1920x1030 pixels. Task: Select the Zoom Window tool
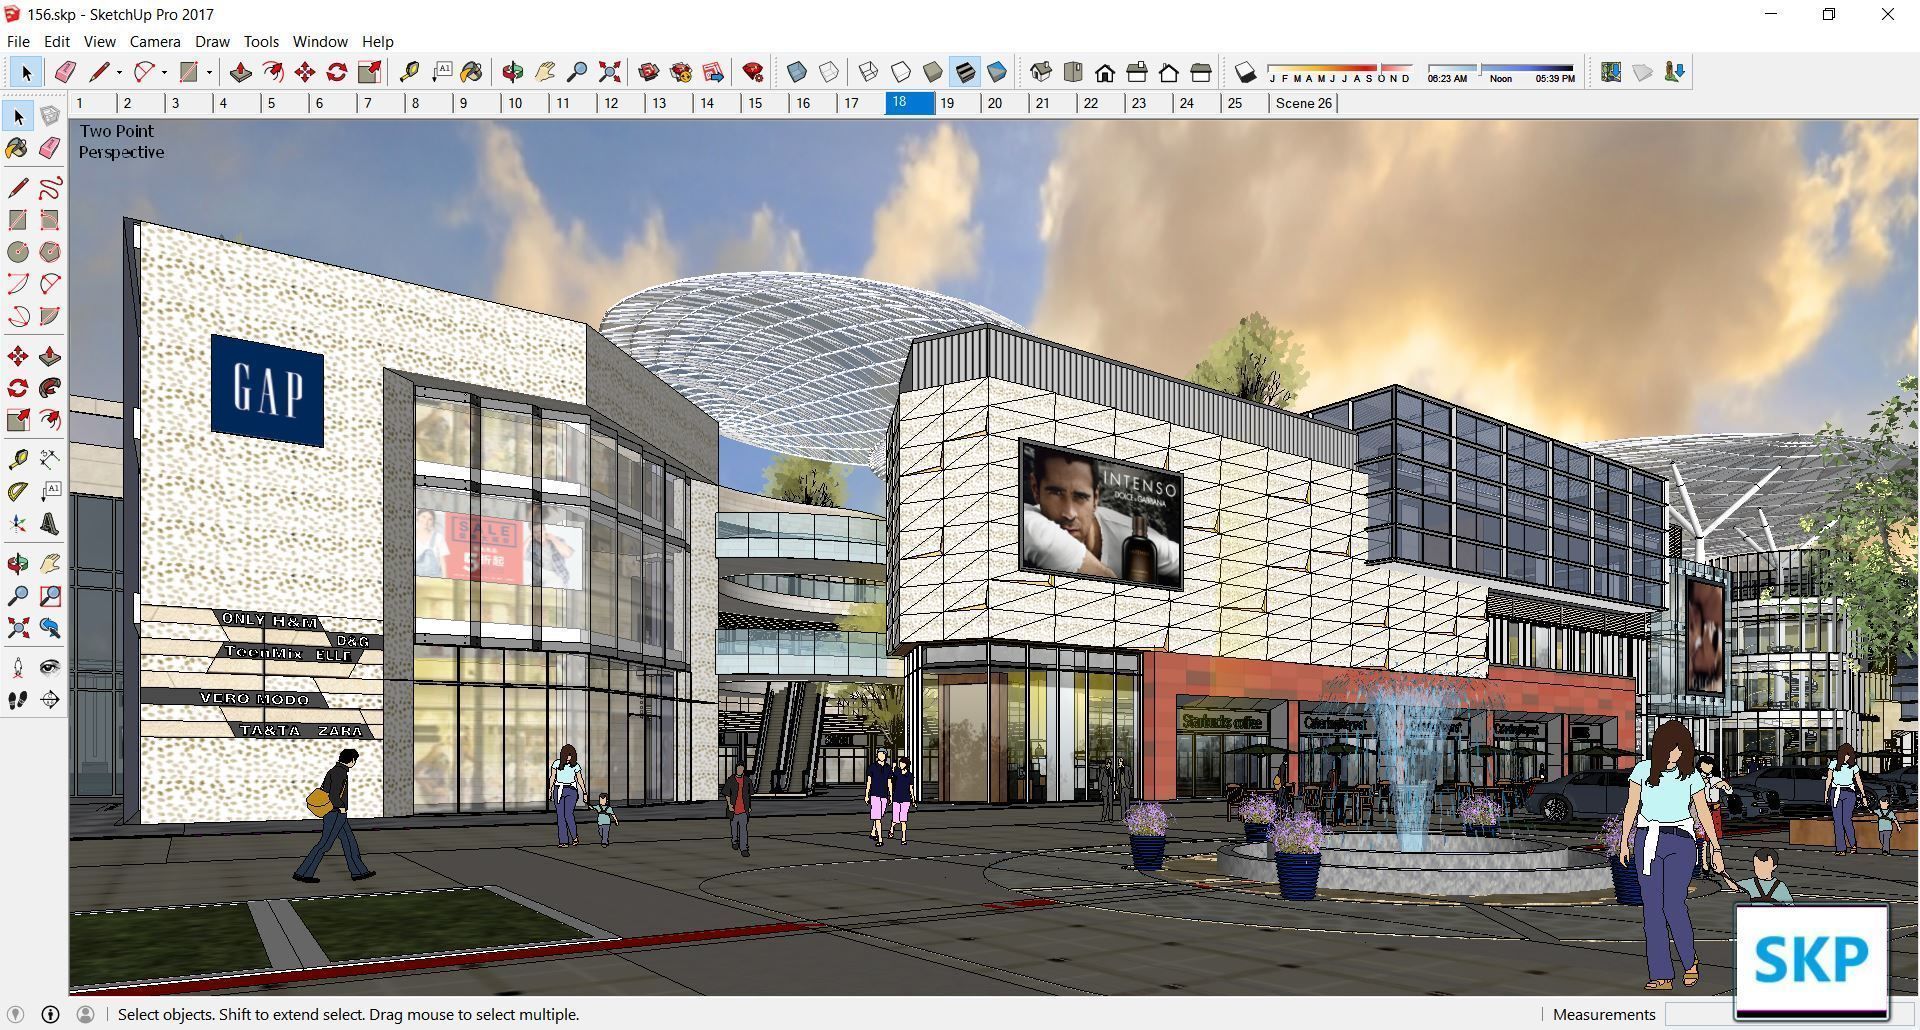pyautogui.click(x=50, y=596)
